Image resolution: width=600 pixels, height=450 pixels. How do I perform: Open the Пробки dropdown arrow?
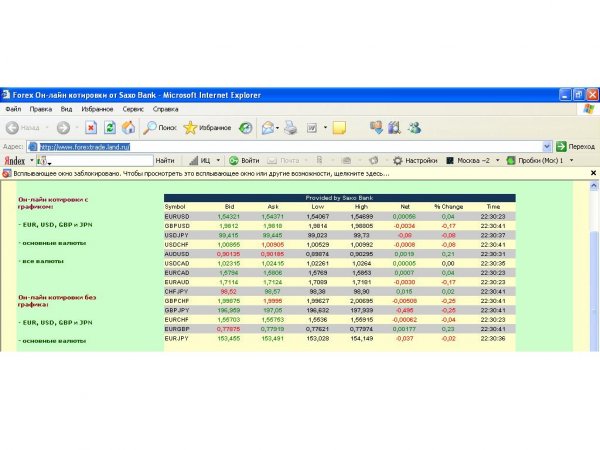pos(572,161)
